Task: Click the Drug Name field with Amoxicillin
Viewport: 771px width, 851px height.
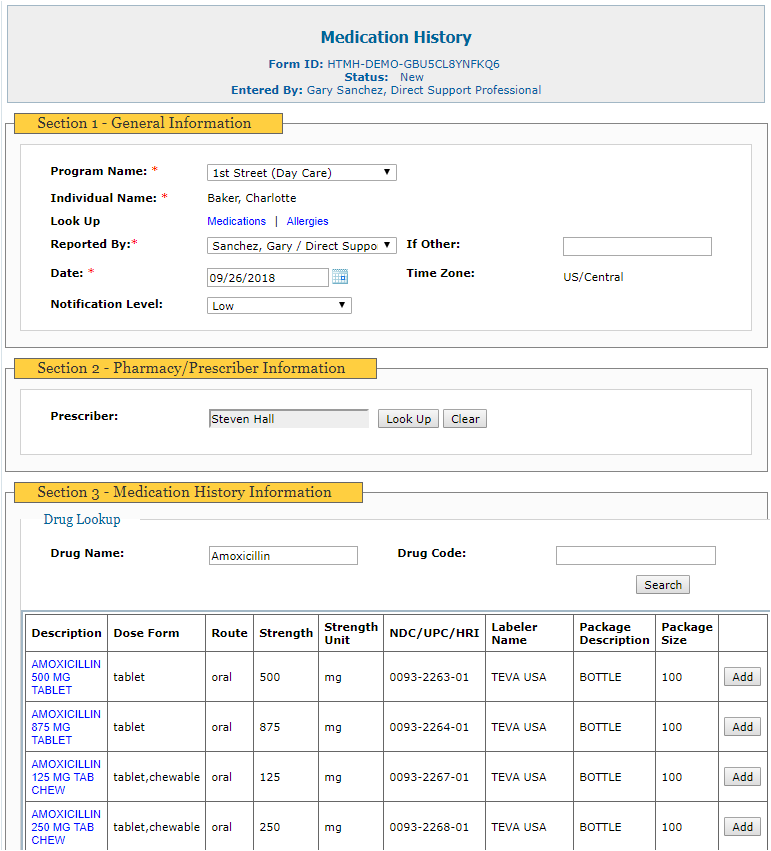Action: click(x=283, y=555)
